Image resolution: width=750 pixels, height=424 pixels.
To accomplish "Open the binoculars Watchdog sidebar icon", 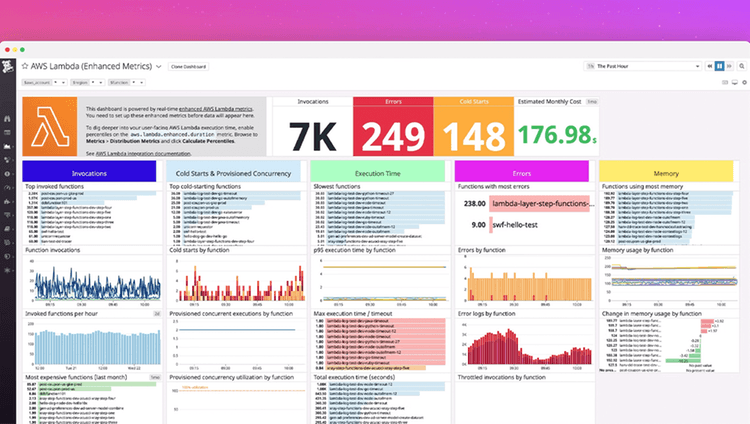I will 7,118.
